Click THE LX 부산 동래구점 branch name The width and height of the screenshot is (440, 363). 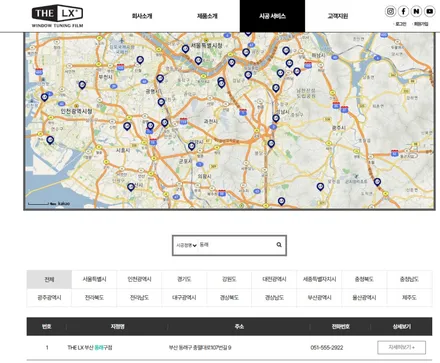point(90,348)
